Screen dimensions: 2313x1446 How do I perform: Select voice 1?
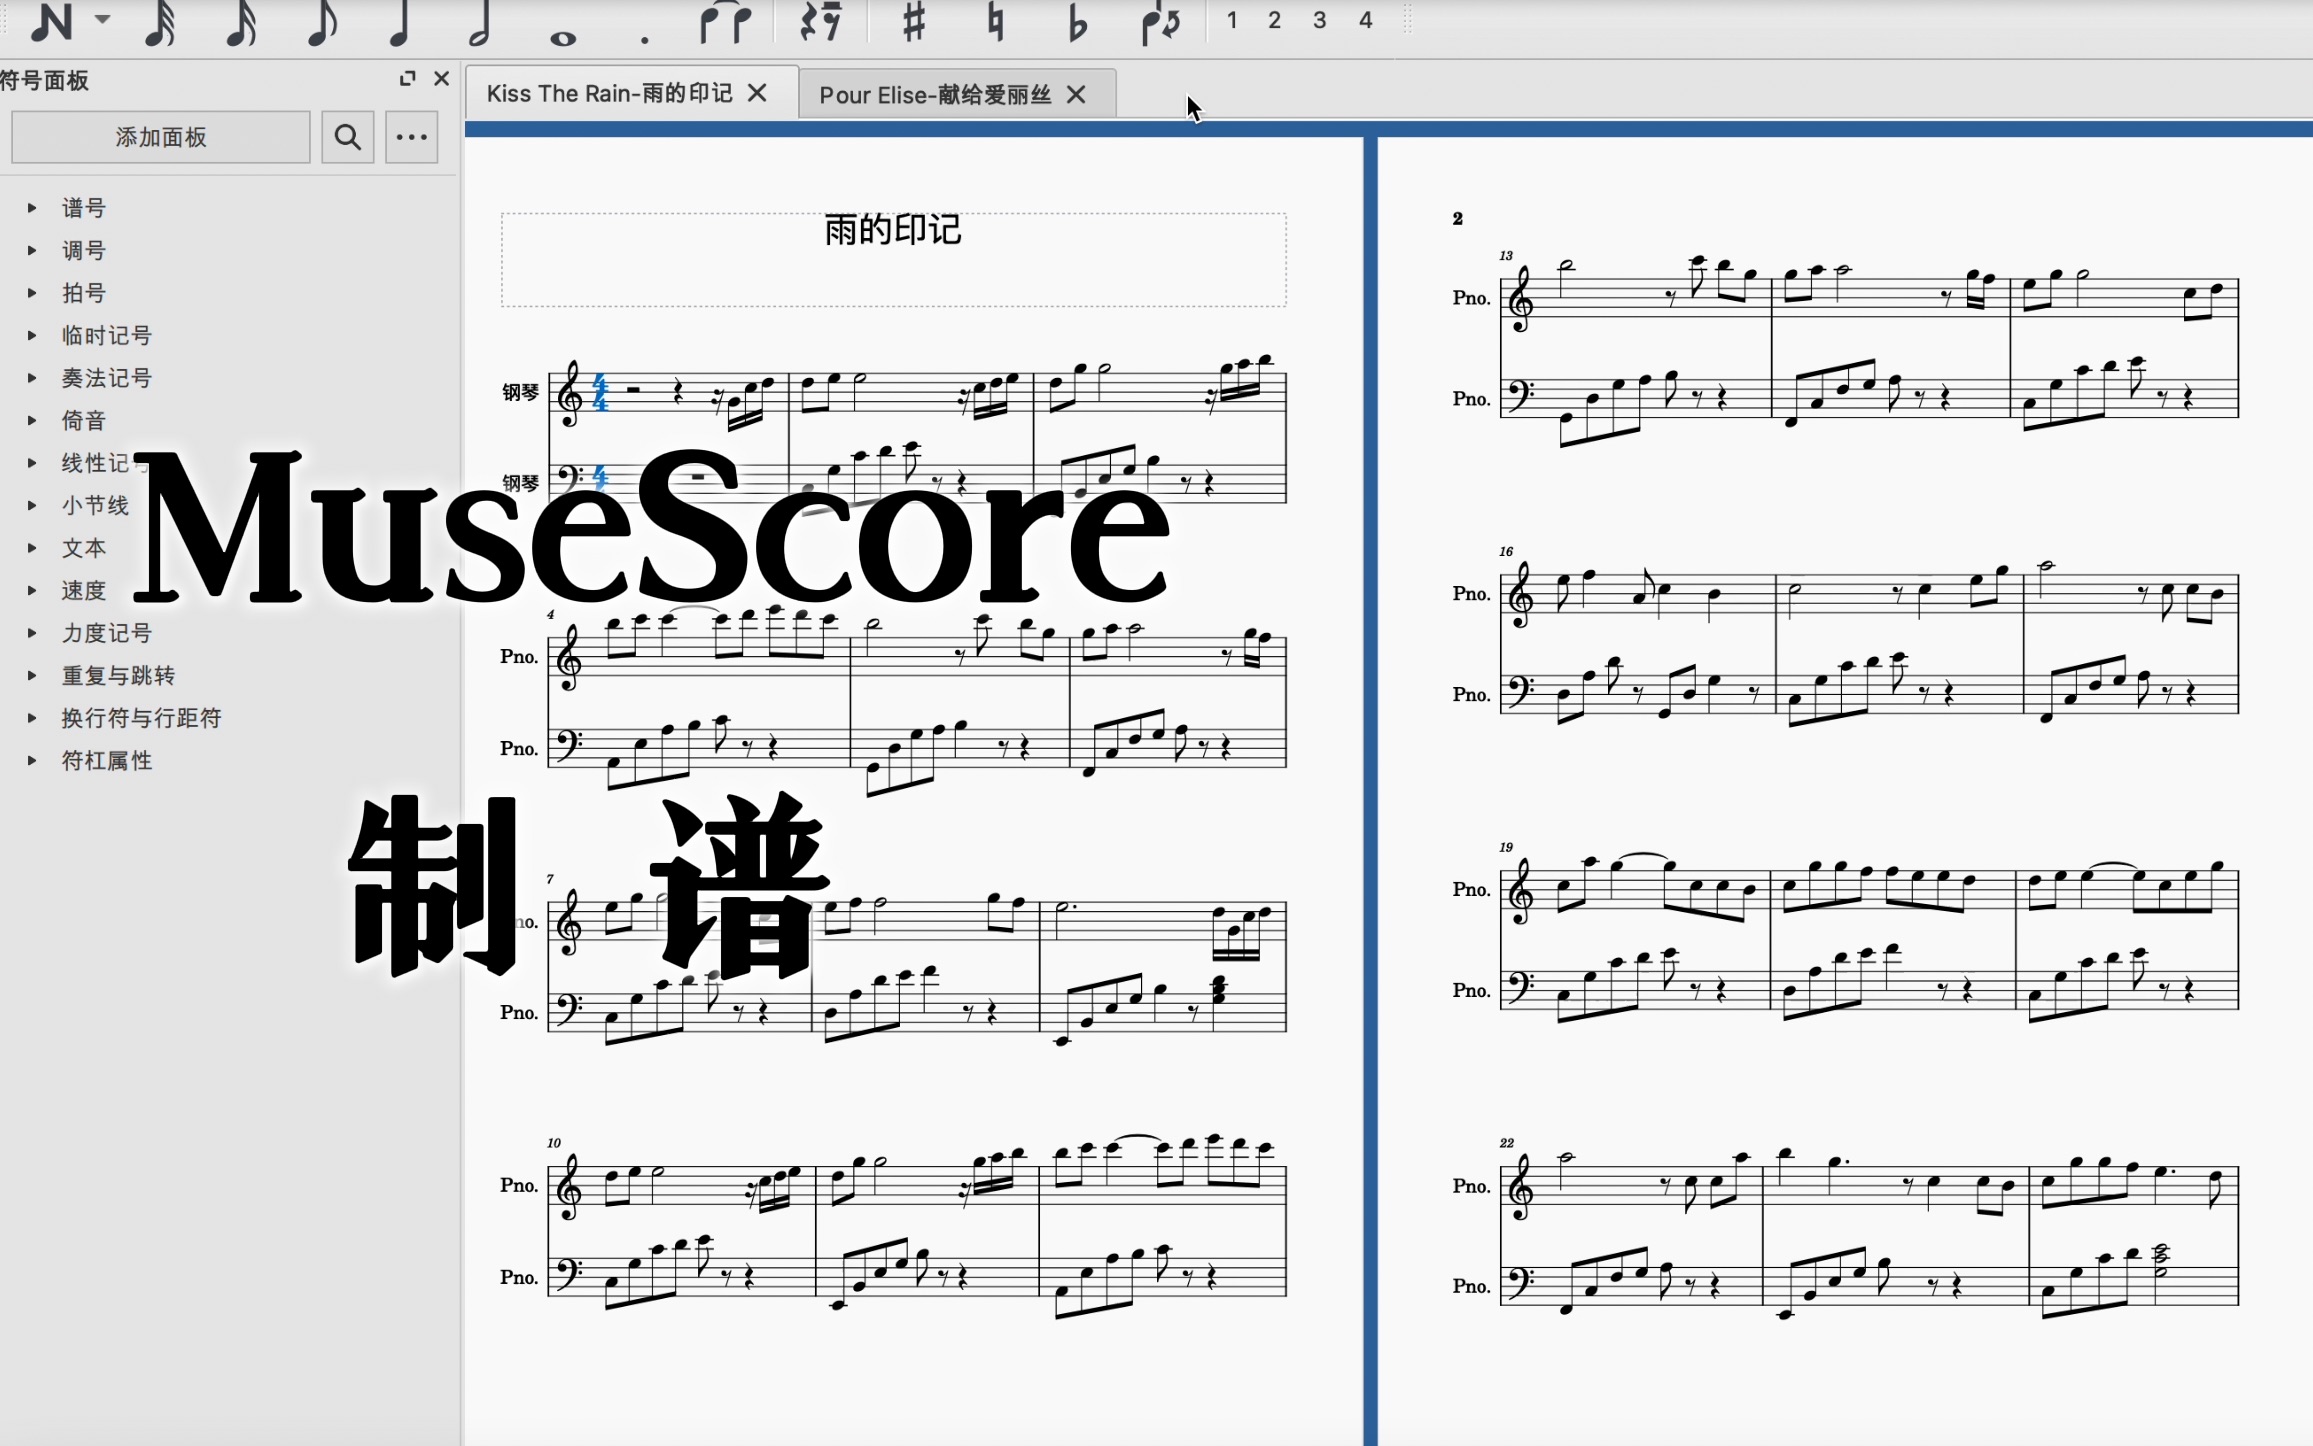pos(1232,20)
